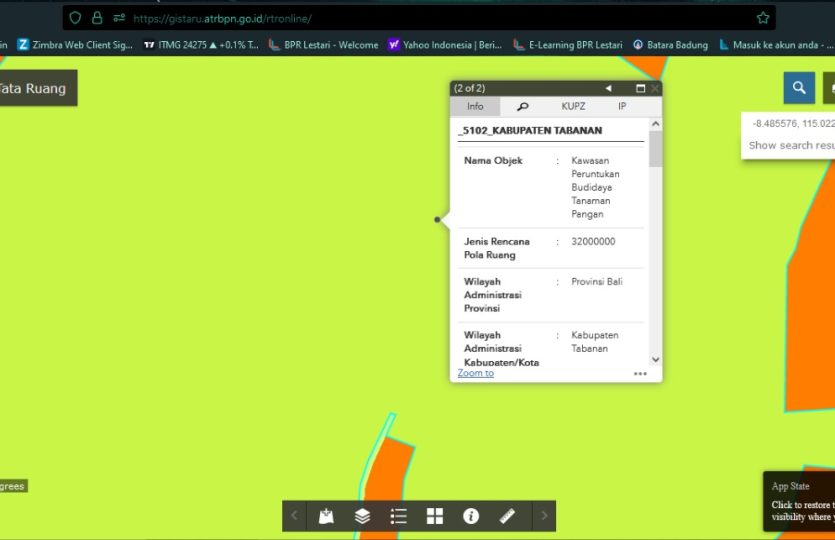Open the BPR Lestari - Welcome bookmark

(x=324, y=45)
